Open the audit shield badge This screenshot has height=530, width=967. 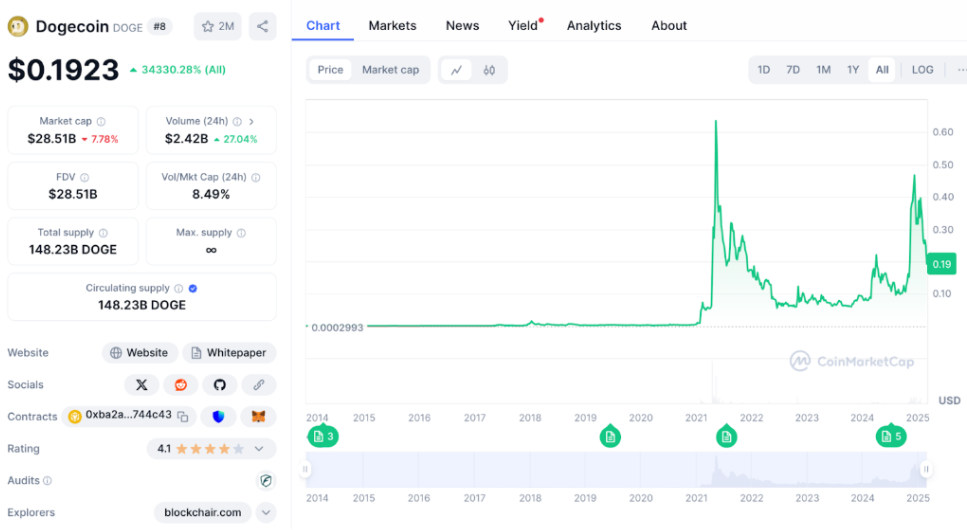(x=266, y=481)
